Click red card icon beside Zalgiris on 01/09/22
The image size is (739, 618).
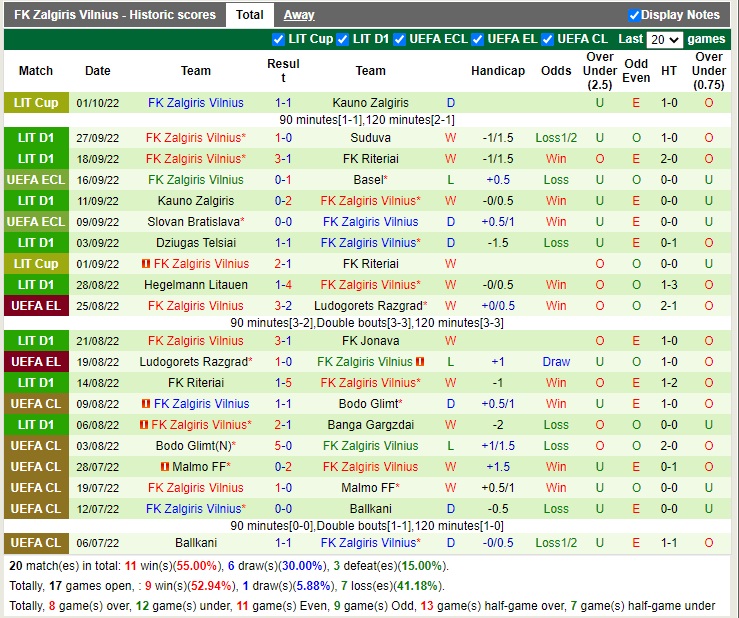[x=146, y=264]
